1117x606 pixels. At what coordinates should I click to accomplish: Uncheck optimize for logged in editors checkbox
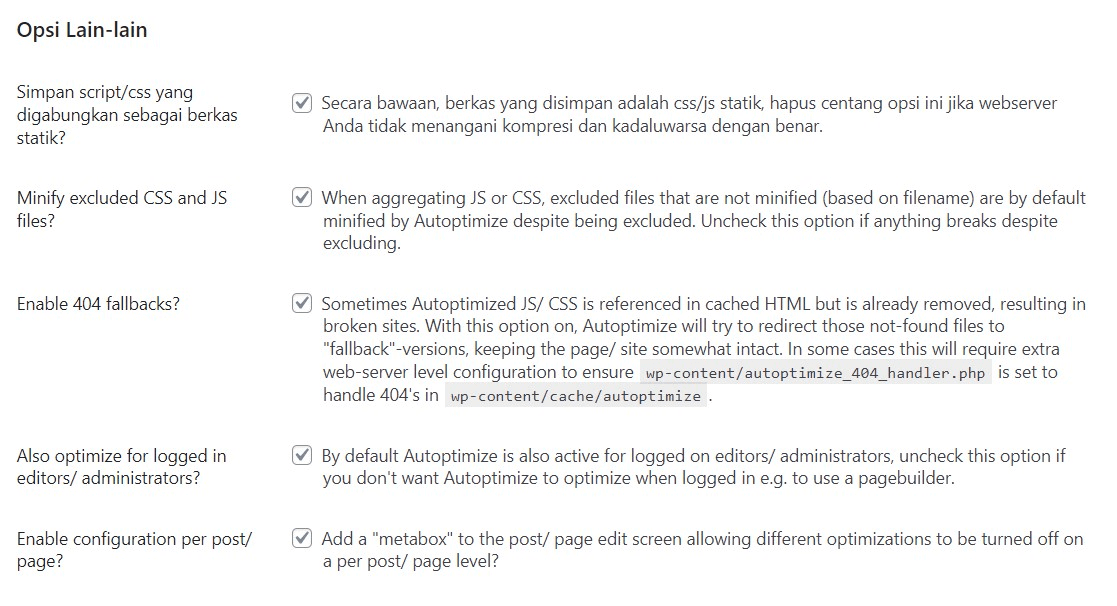[302, 456]
